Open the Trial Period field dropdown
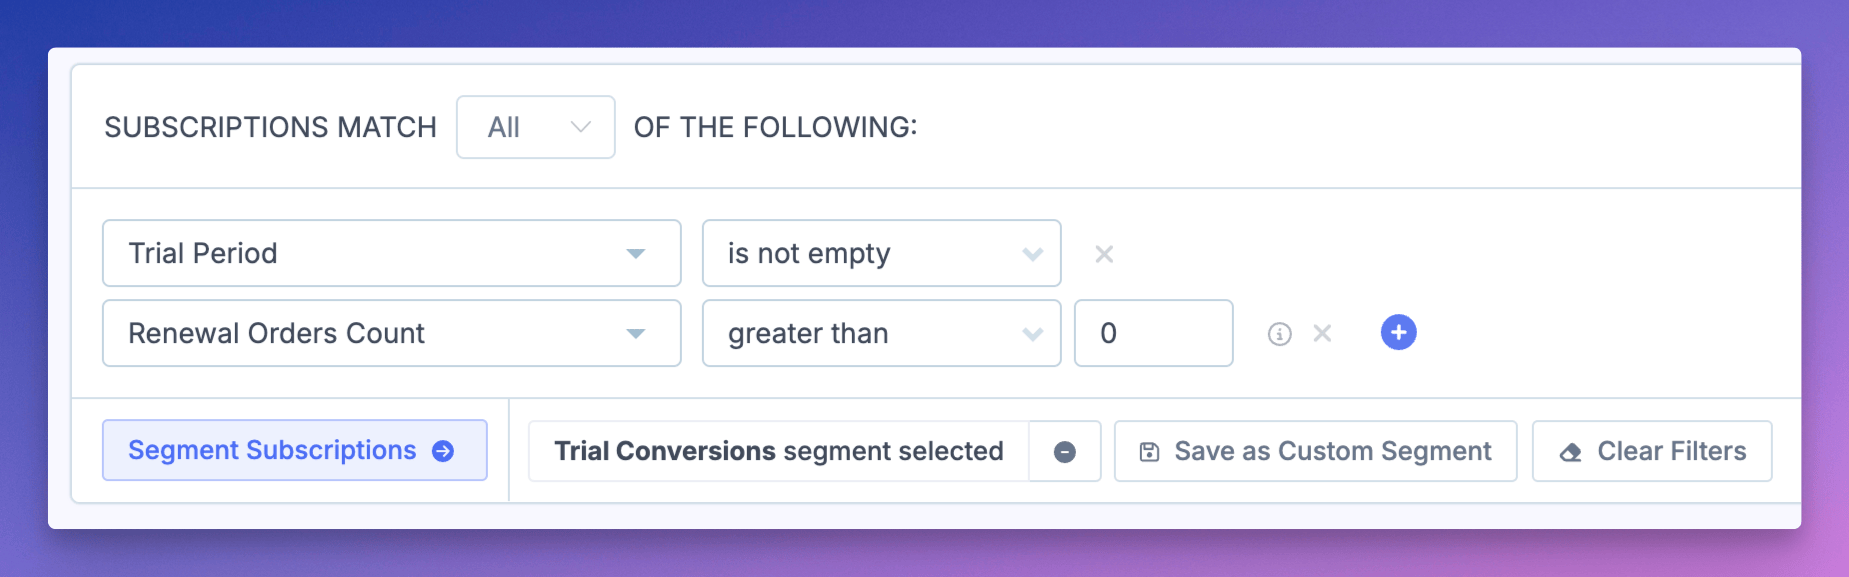Viewport: 1849px width, 577px height. point(390,253)
